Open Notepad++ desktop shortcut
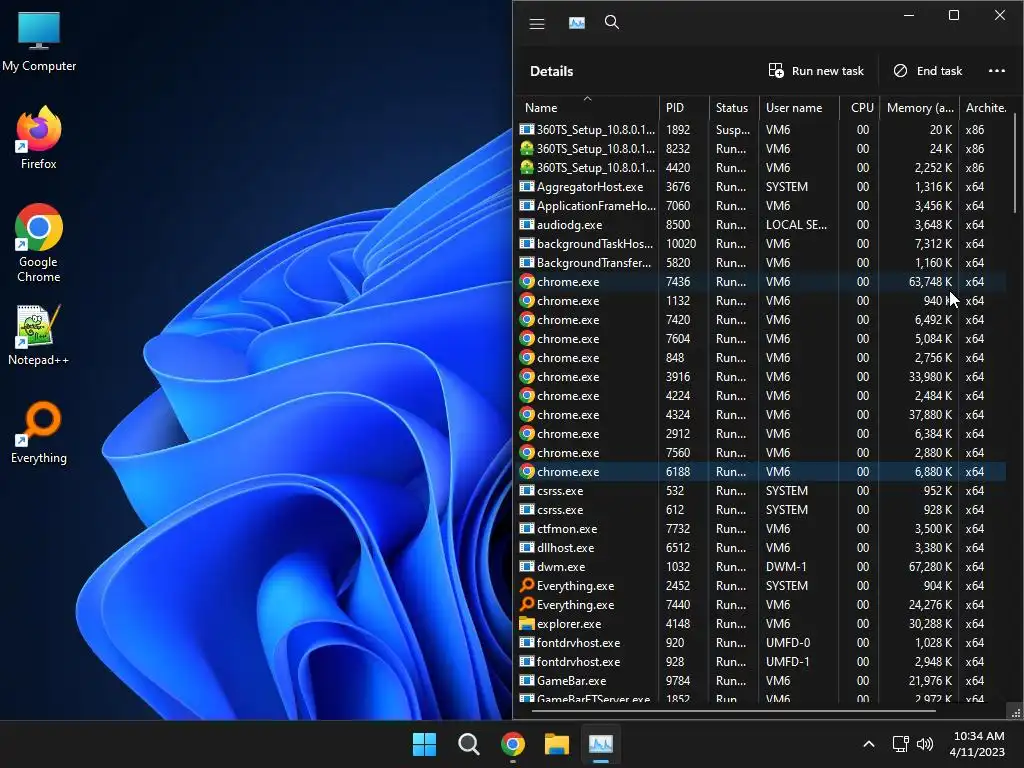The height and width of the screenshot is (768, 1024). 39,335
